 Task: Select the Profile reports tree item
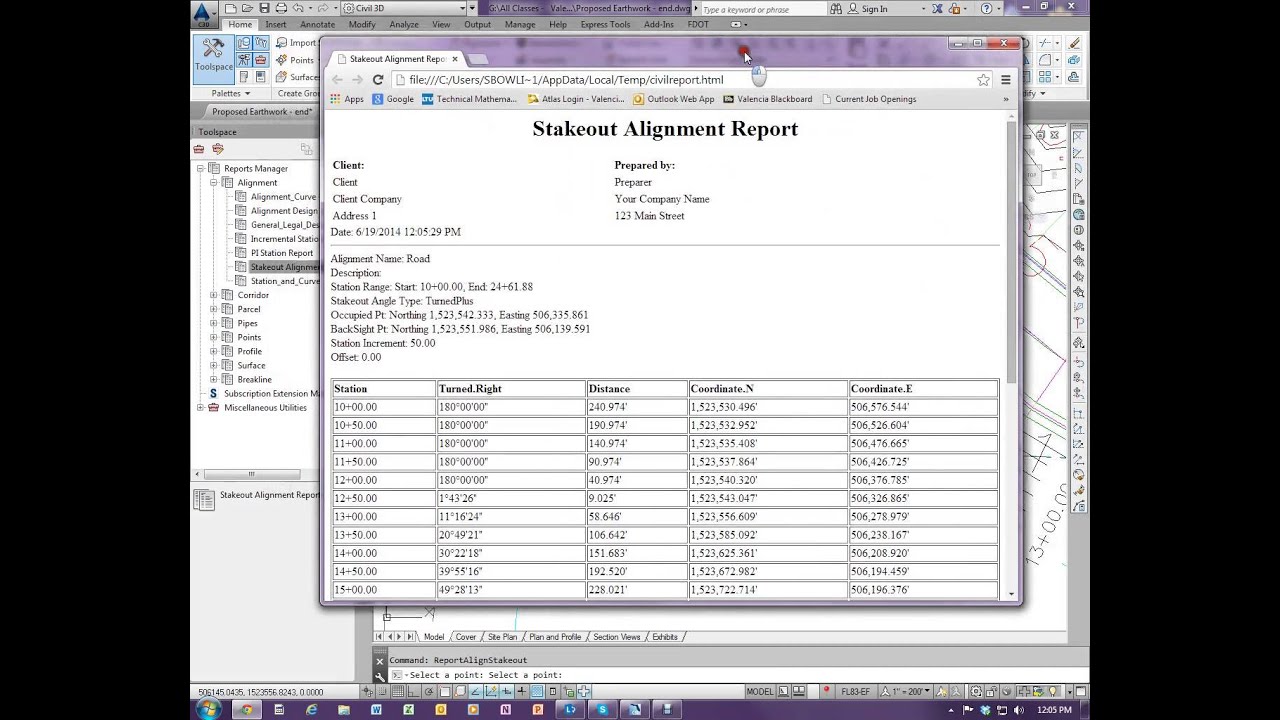point(249,351)
